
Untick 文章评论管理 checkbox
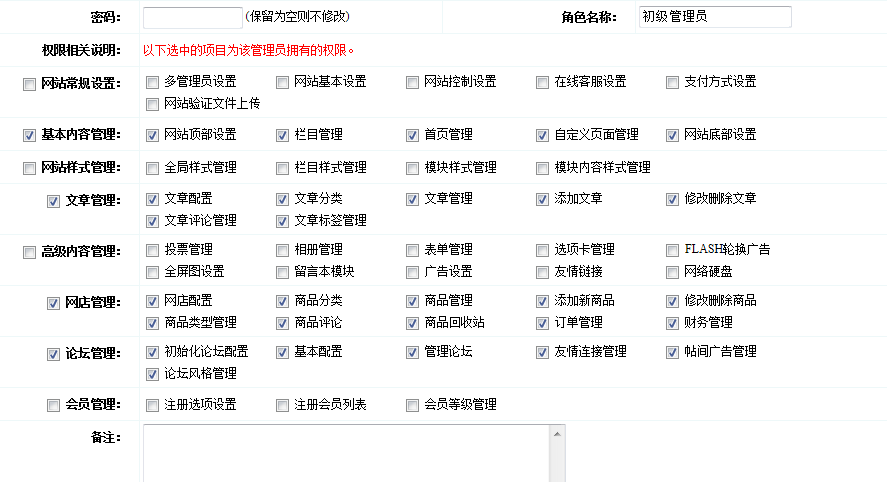[152, 221]
